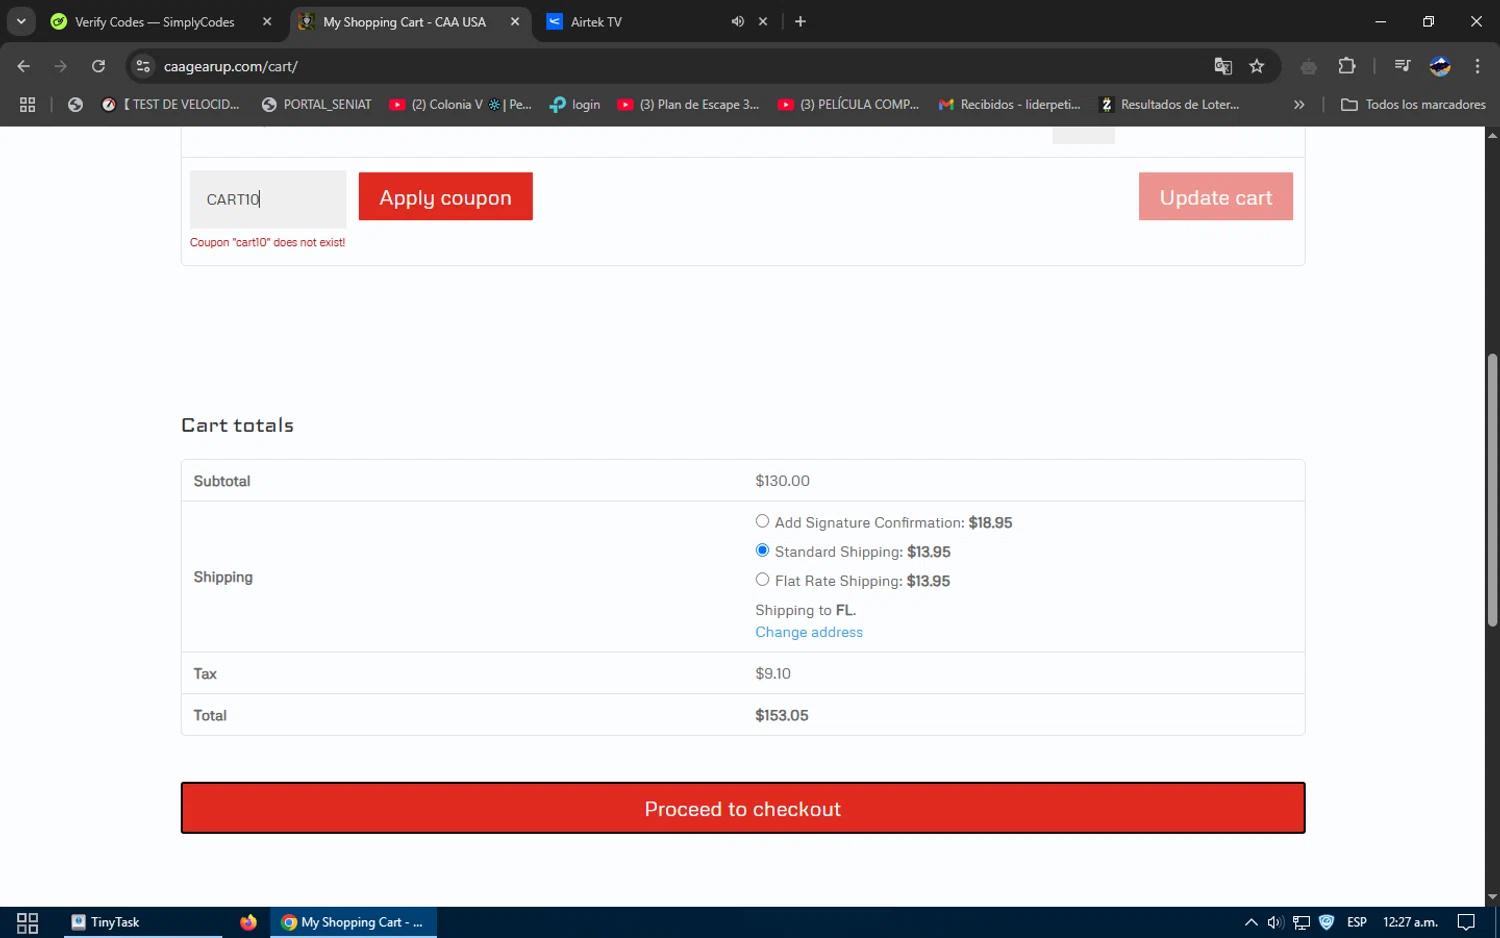Open a new browser tab
Screen dimensions: 1500x938
coord(800,21)
